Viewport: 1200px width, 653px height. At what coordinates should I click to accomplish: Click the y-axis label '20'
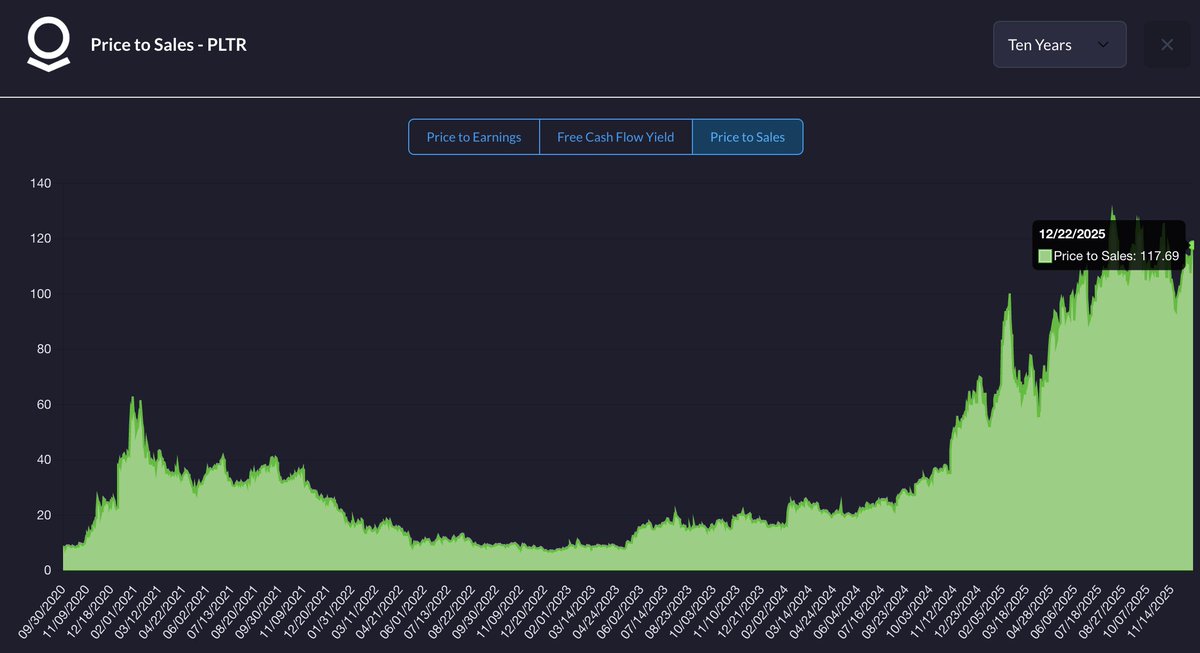[x=44, y=515]
